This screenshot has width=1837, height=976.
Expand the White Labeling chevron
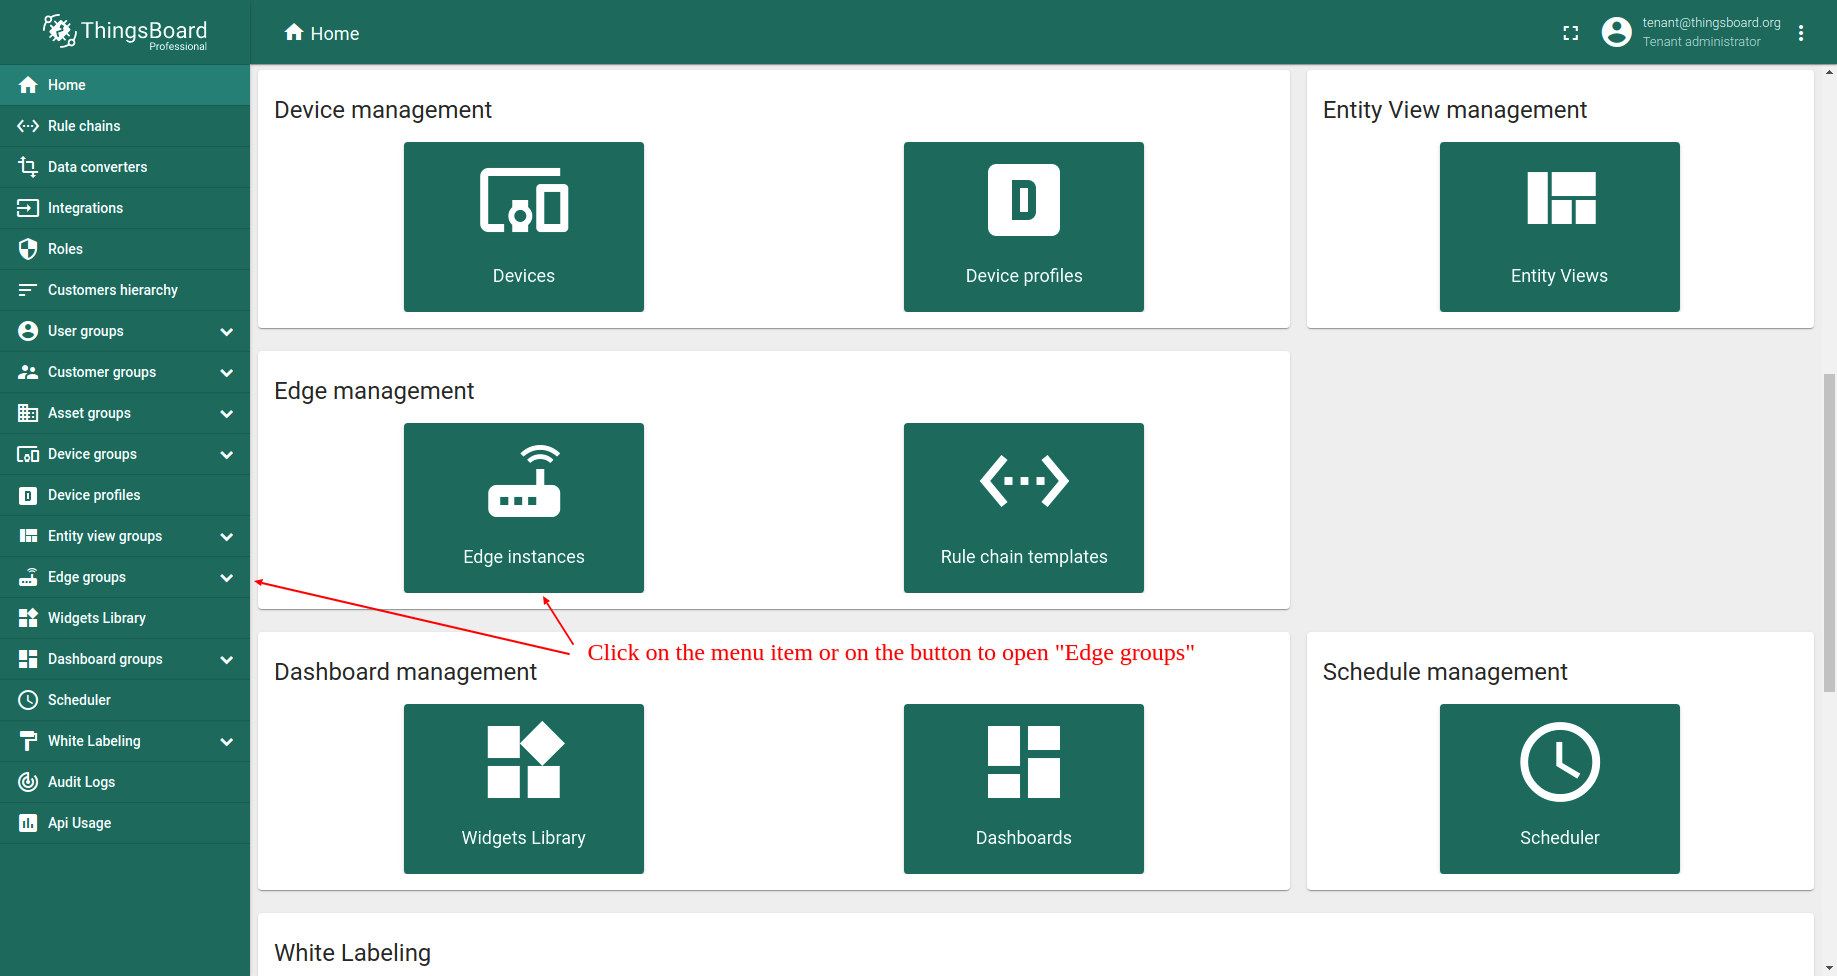(227, 741)
